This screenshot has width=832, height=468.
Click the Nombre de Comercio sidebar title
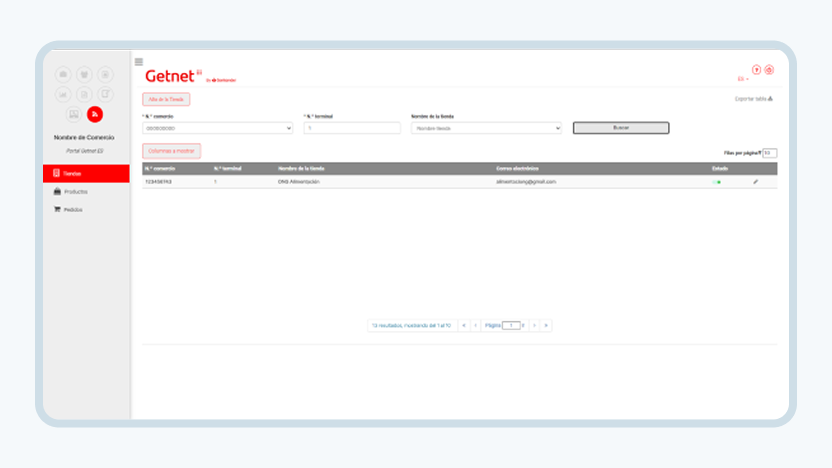point(84,137)
